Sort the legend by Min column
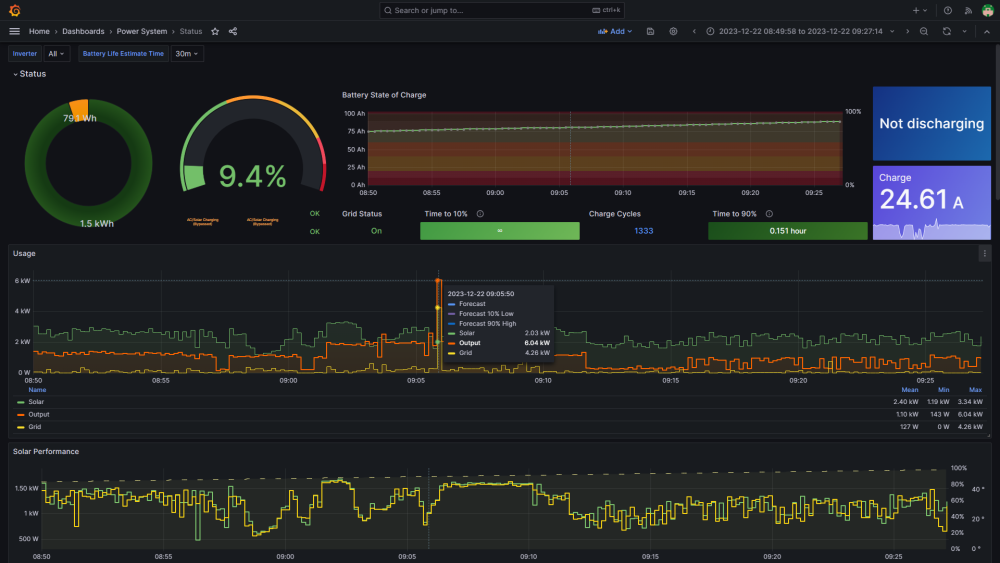The width and height of the screenshot is (1000, 563). pyautogui.click(x=943, y=390)
